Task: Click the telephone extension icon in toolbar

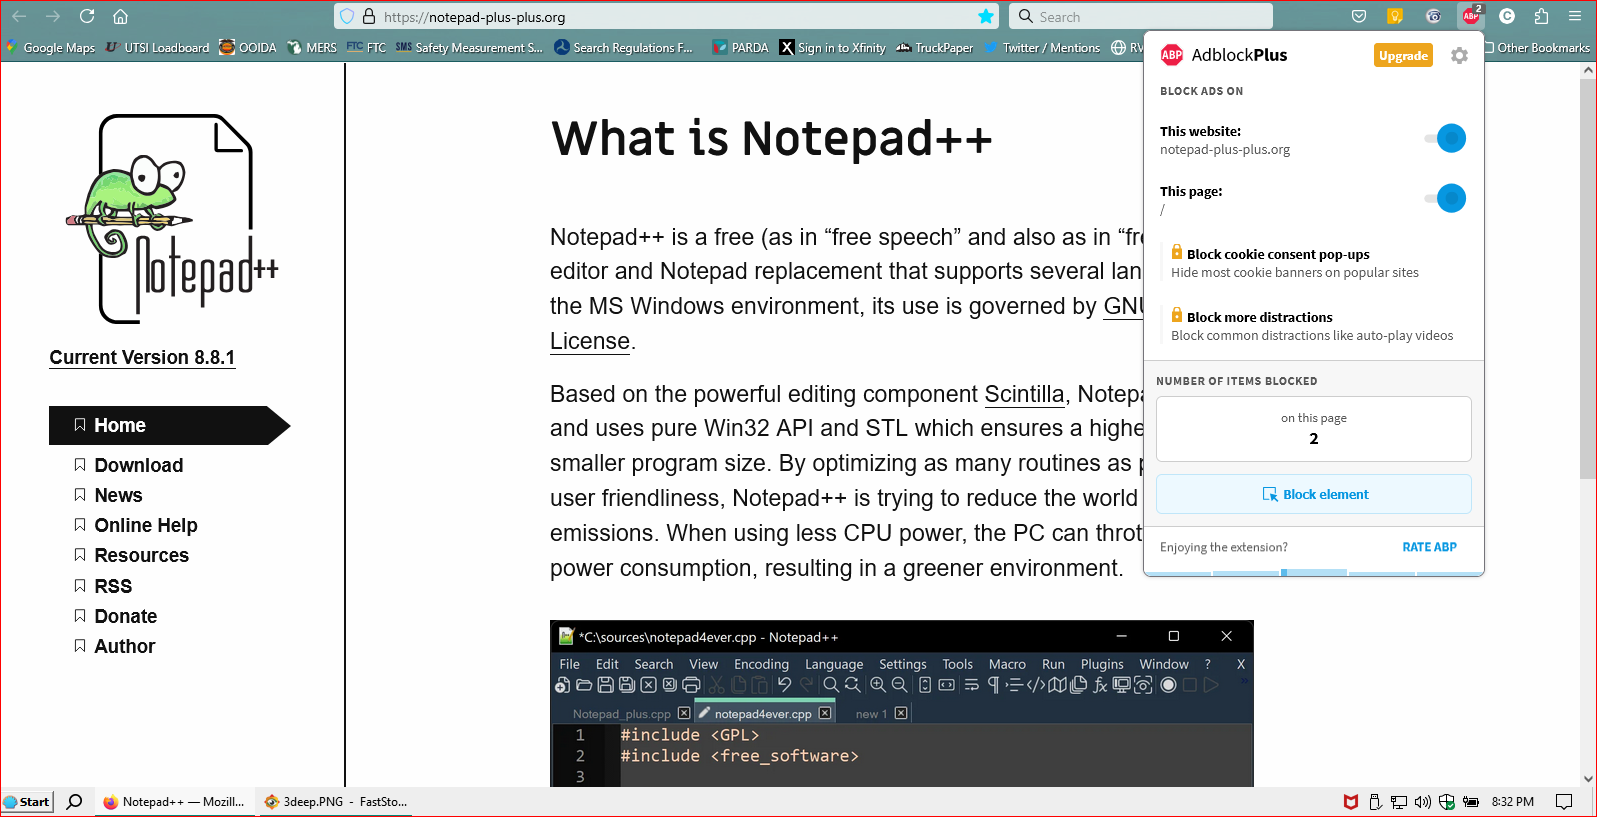Action: 1433,16
